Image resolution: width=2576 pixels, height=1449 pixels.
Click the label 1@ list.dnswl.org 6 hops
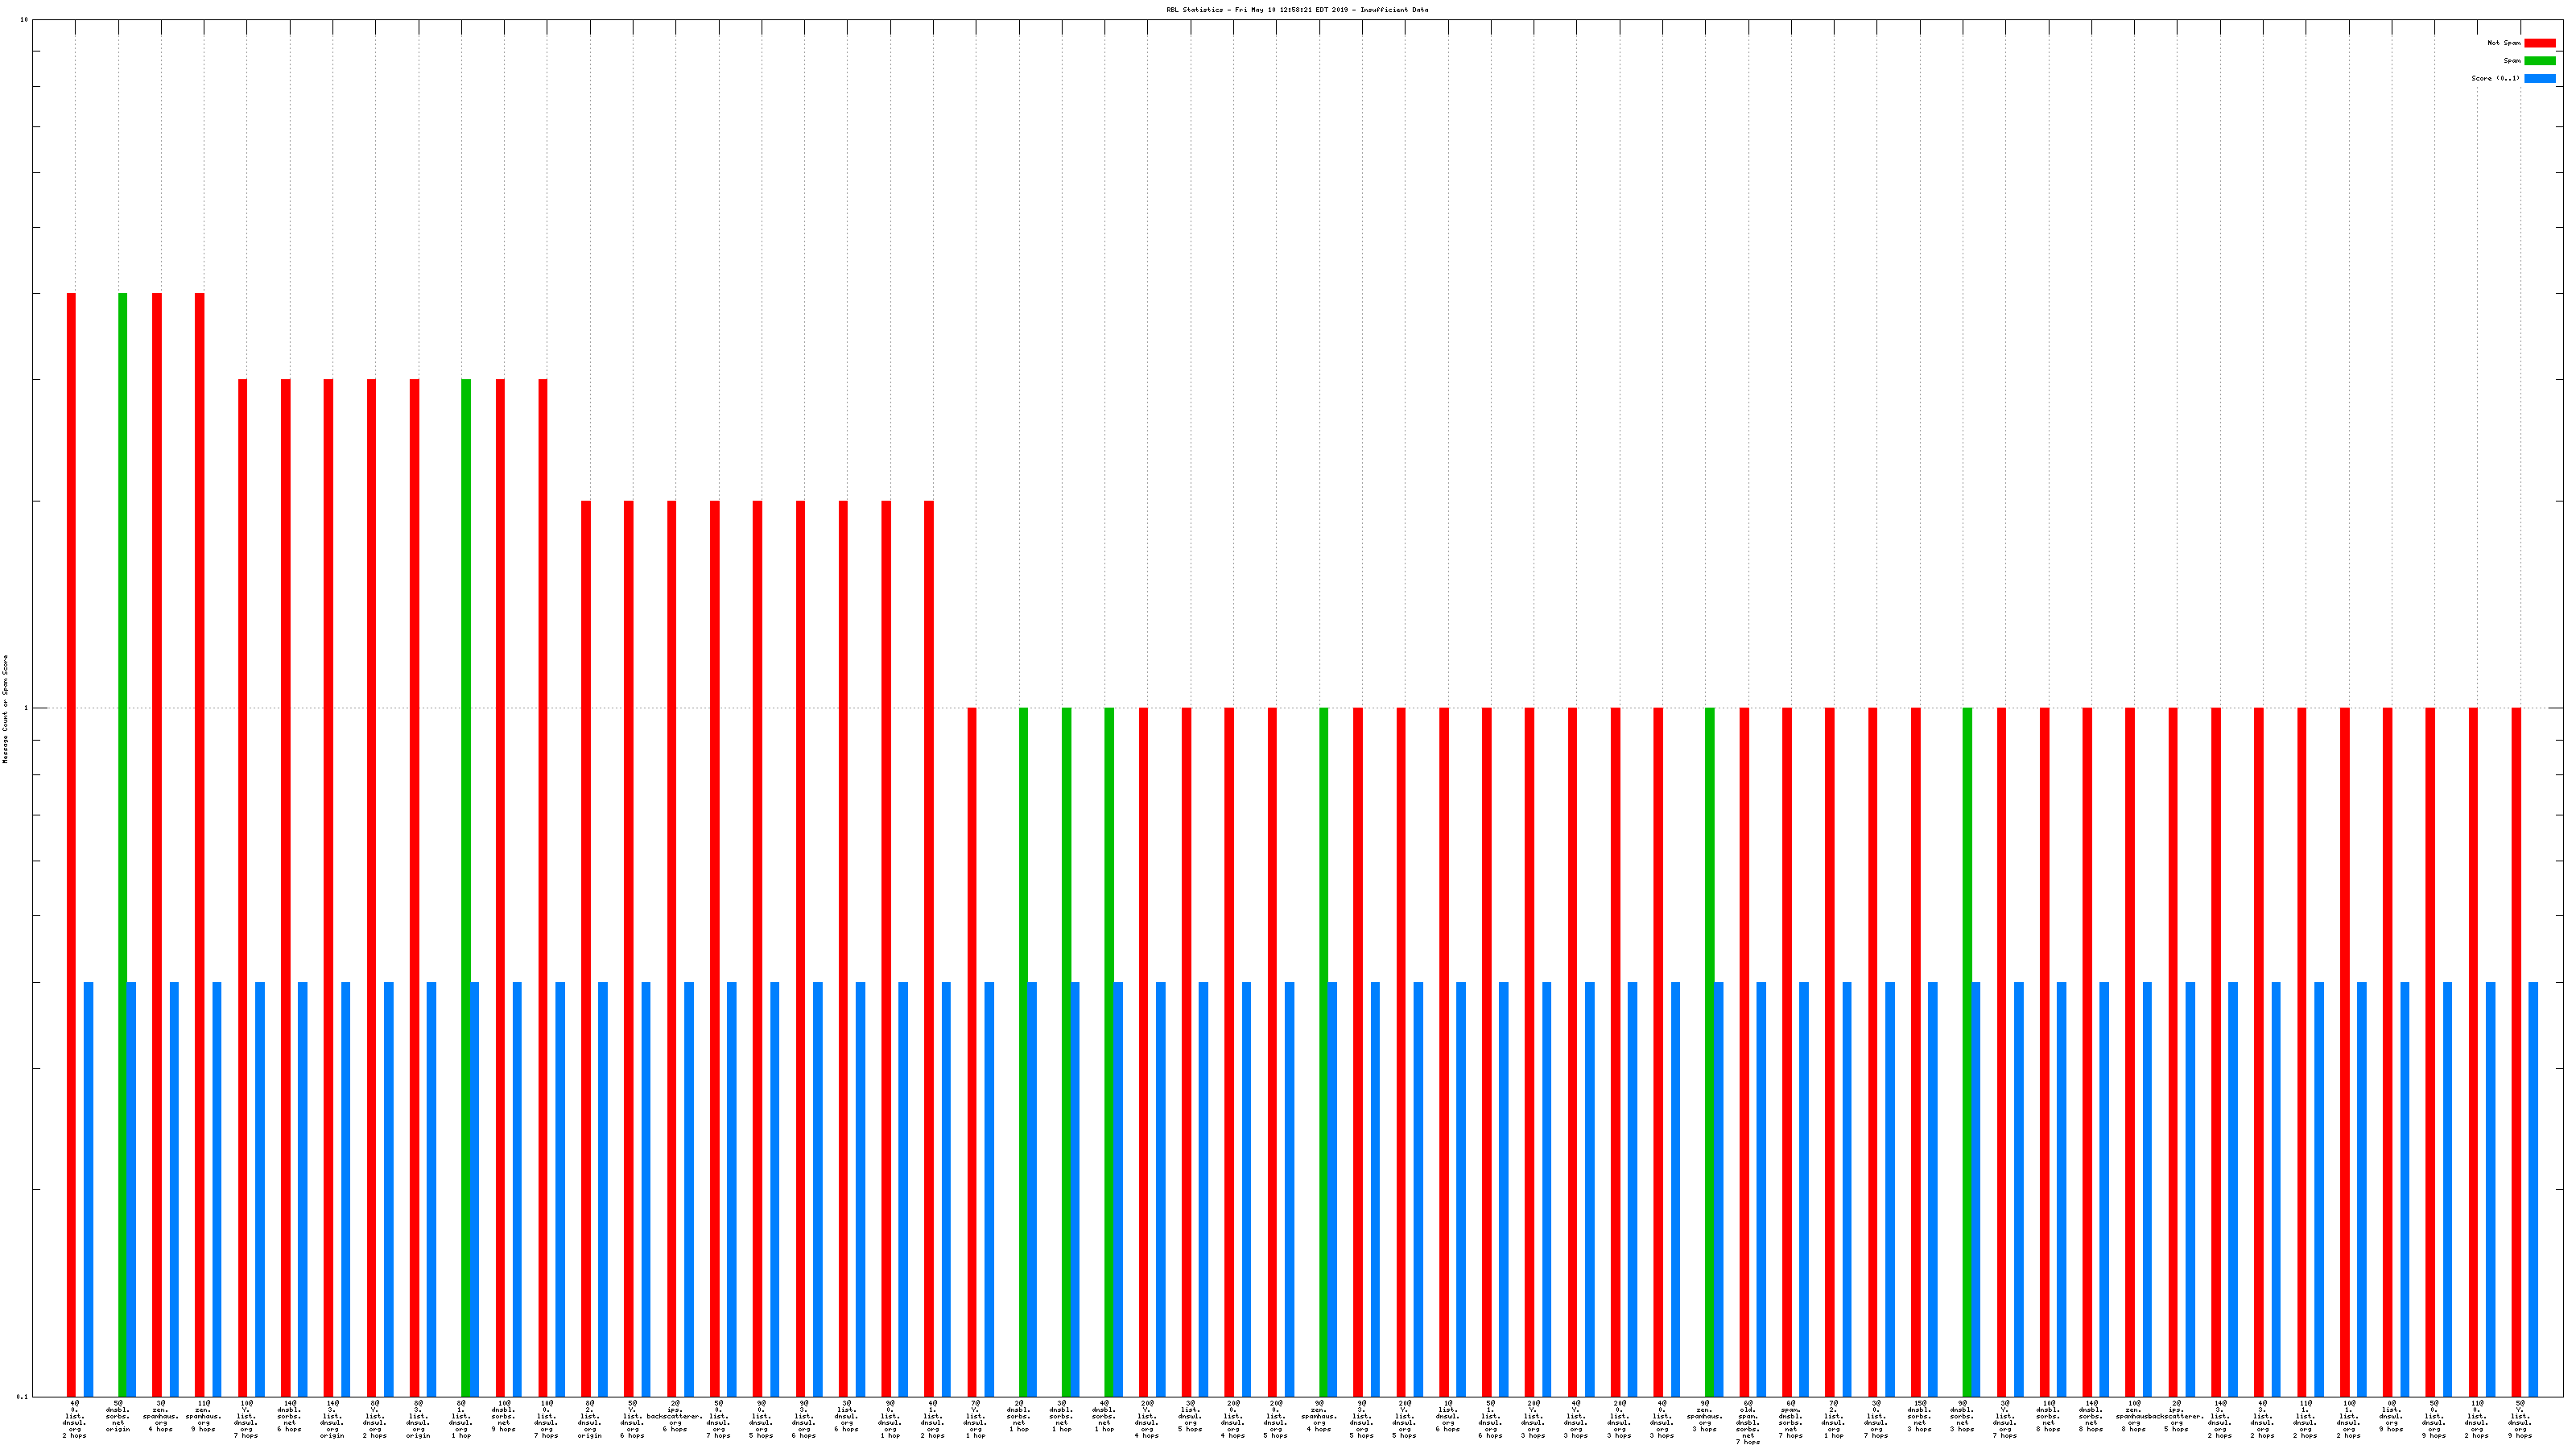coord(1448,1416)
